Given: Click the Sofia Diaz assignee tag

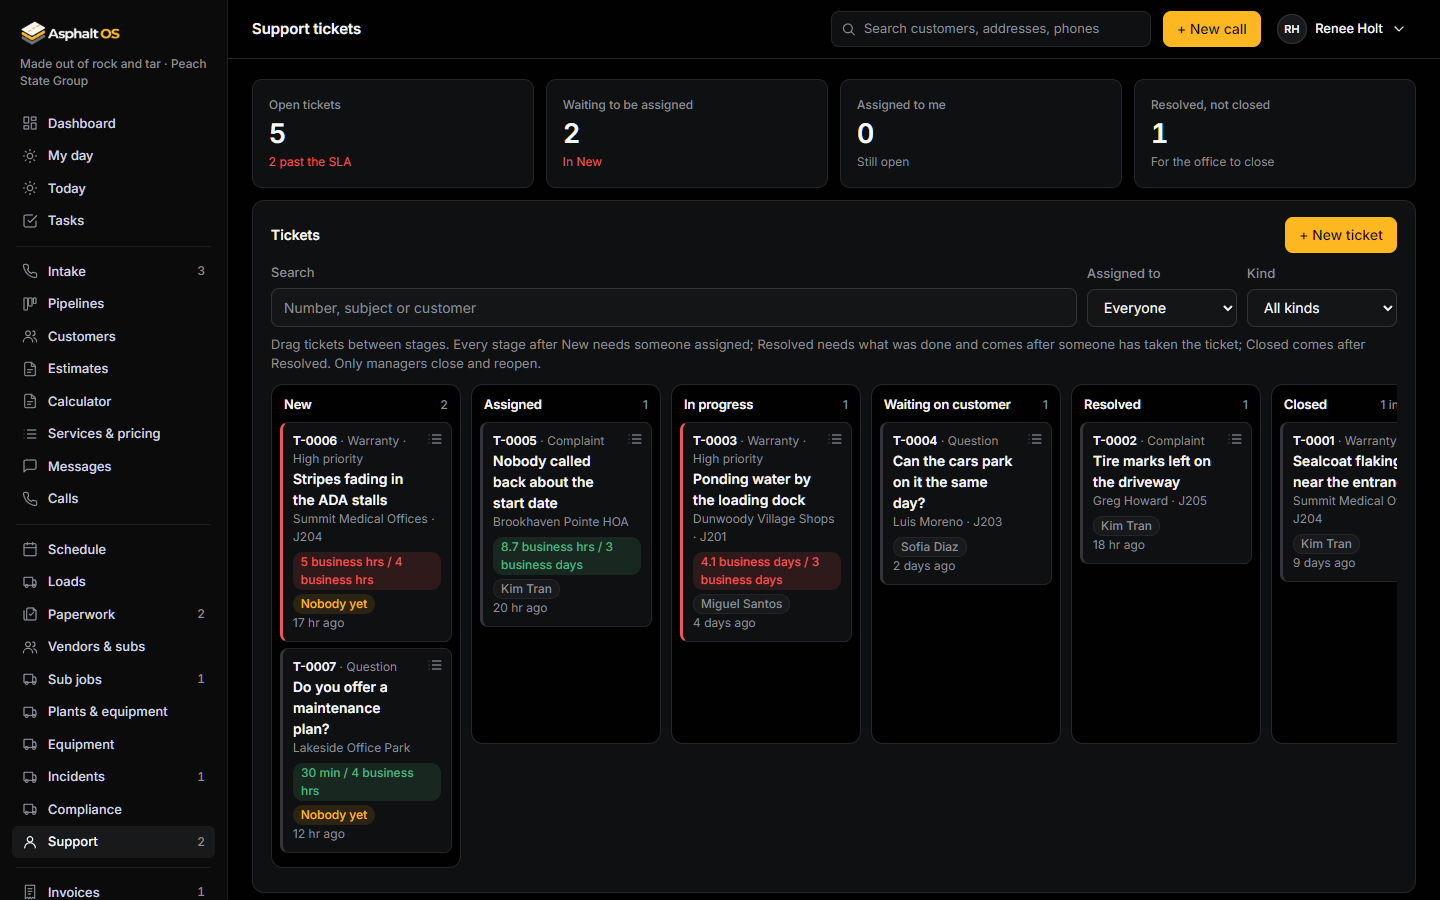Looking at the screenshot, I should (x=930, y=547).
